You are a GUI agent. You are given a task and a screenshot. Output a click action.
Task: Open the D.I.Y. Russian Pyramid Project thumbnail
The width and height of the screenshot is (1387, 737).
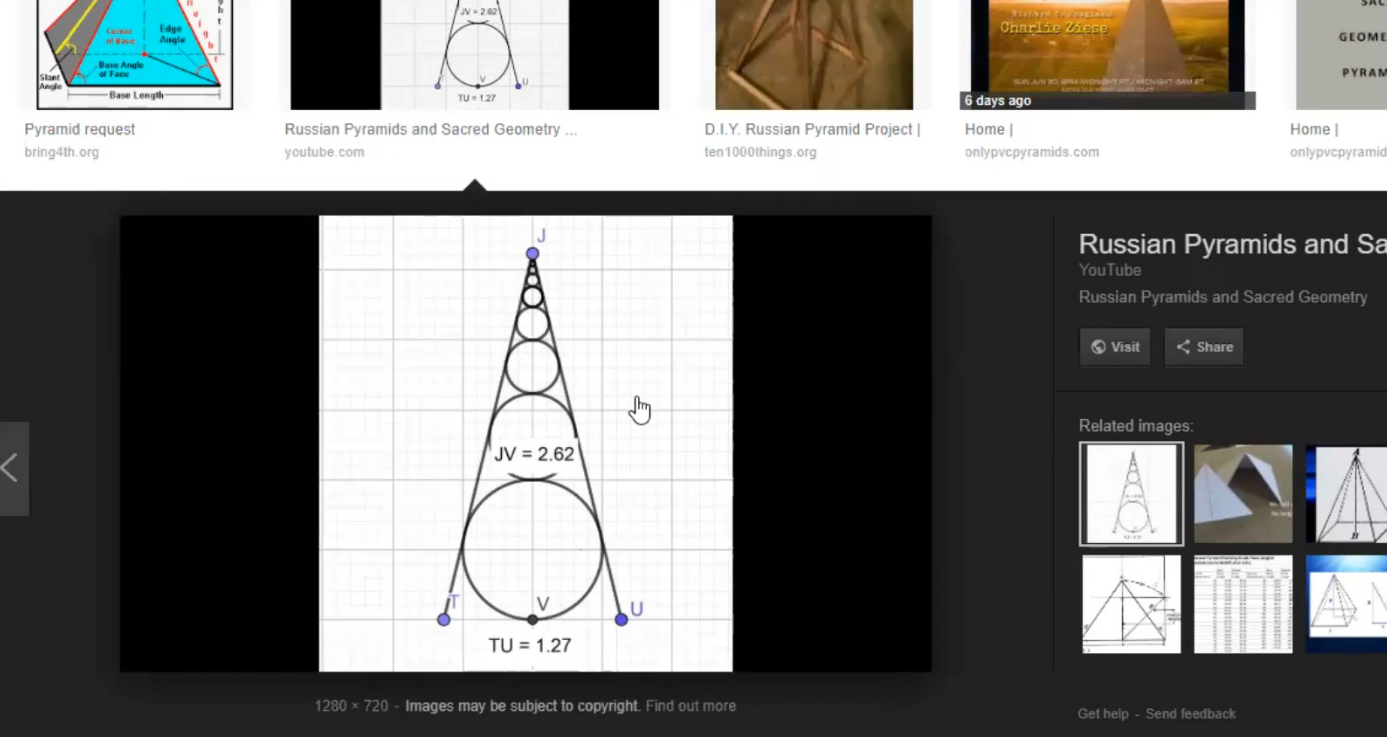click(814, 55)
